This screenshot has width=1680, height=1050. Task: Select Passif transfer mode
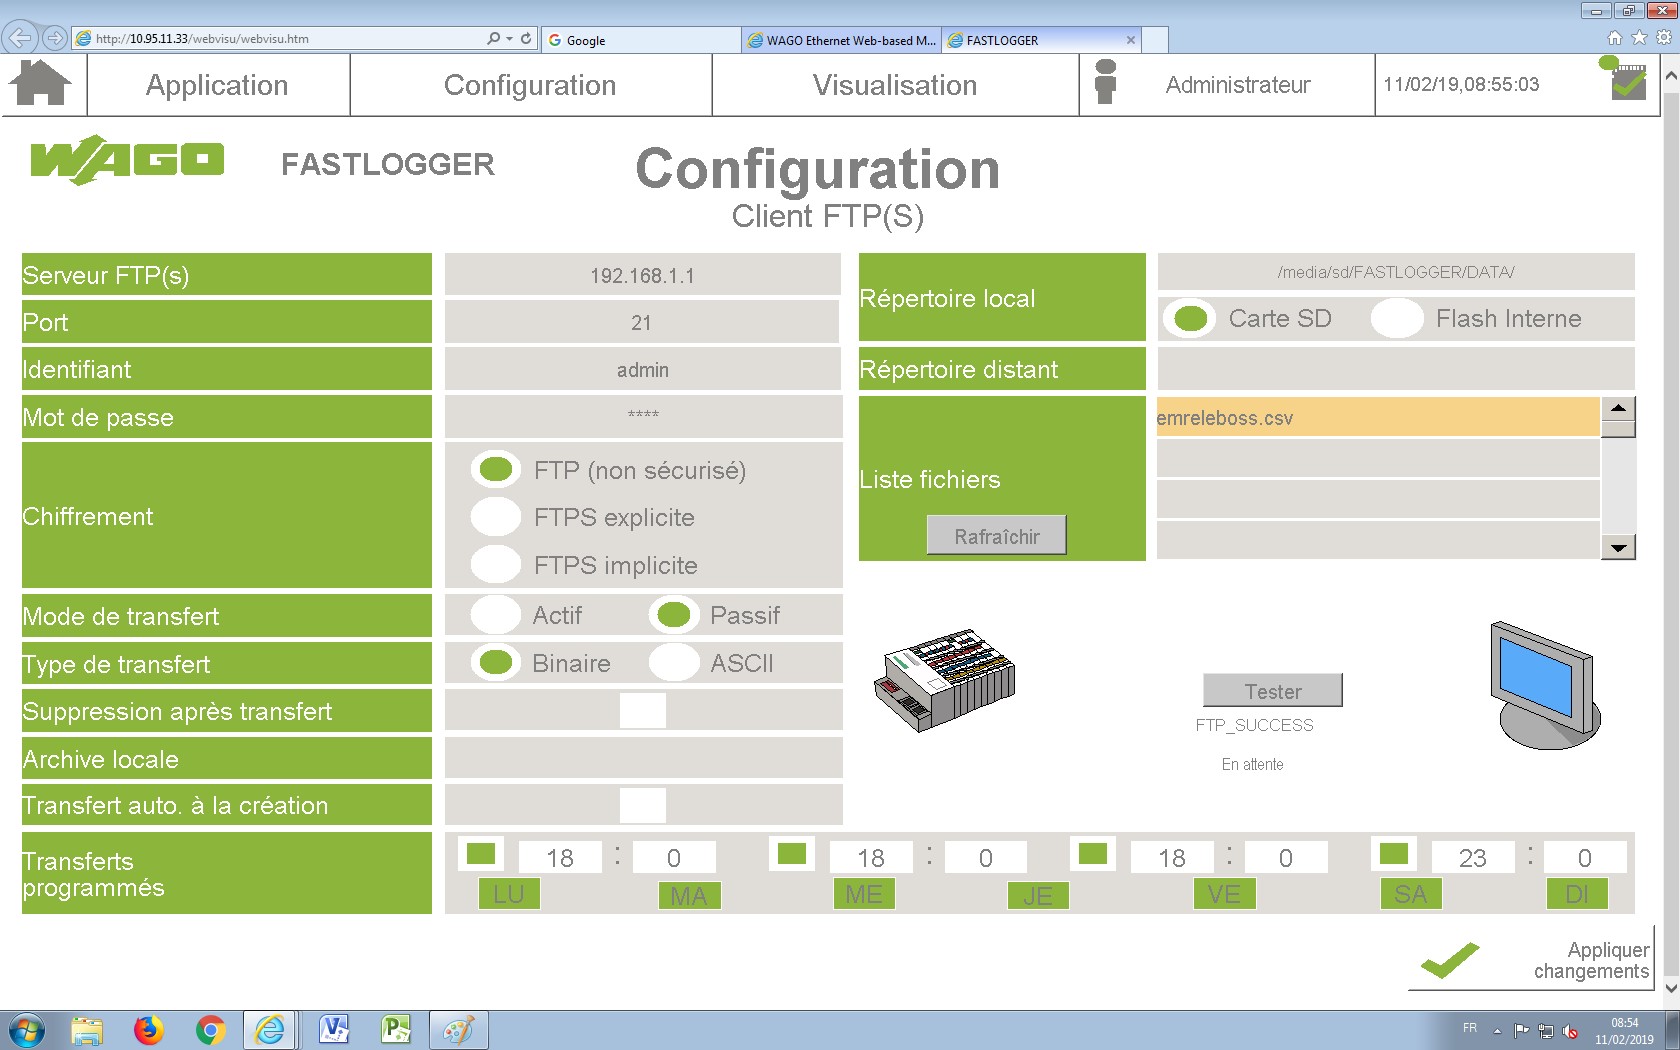pyautogui.click(x=674, y=615)
